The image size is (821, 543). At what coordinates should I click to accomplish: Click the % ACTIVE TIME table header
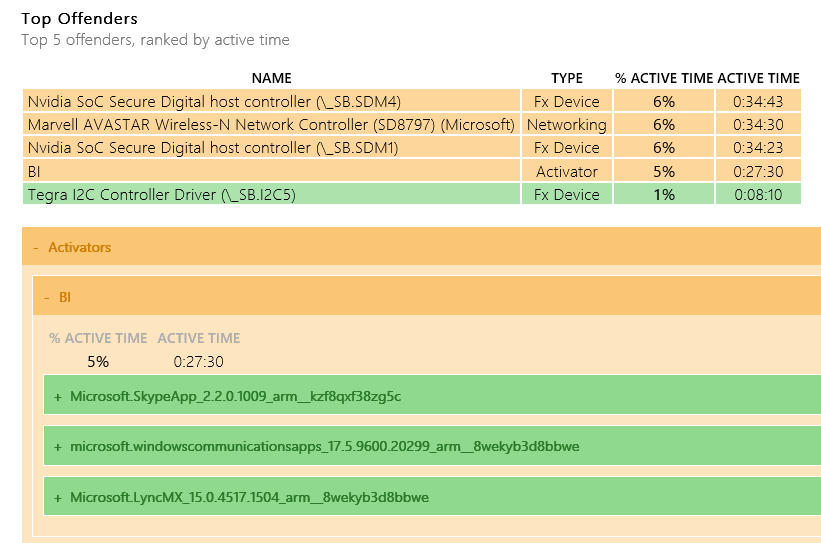point(663,78)
